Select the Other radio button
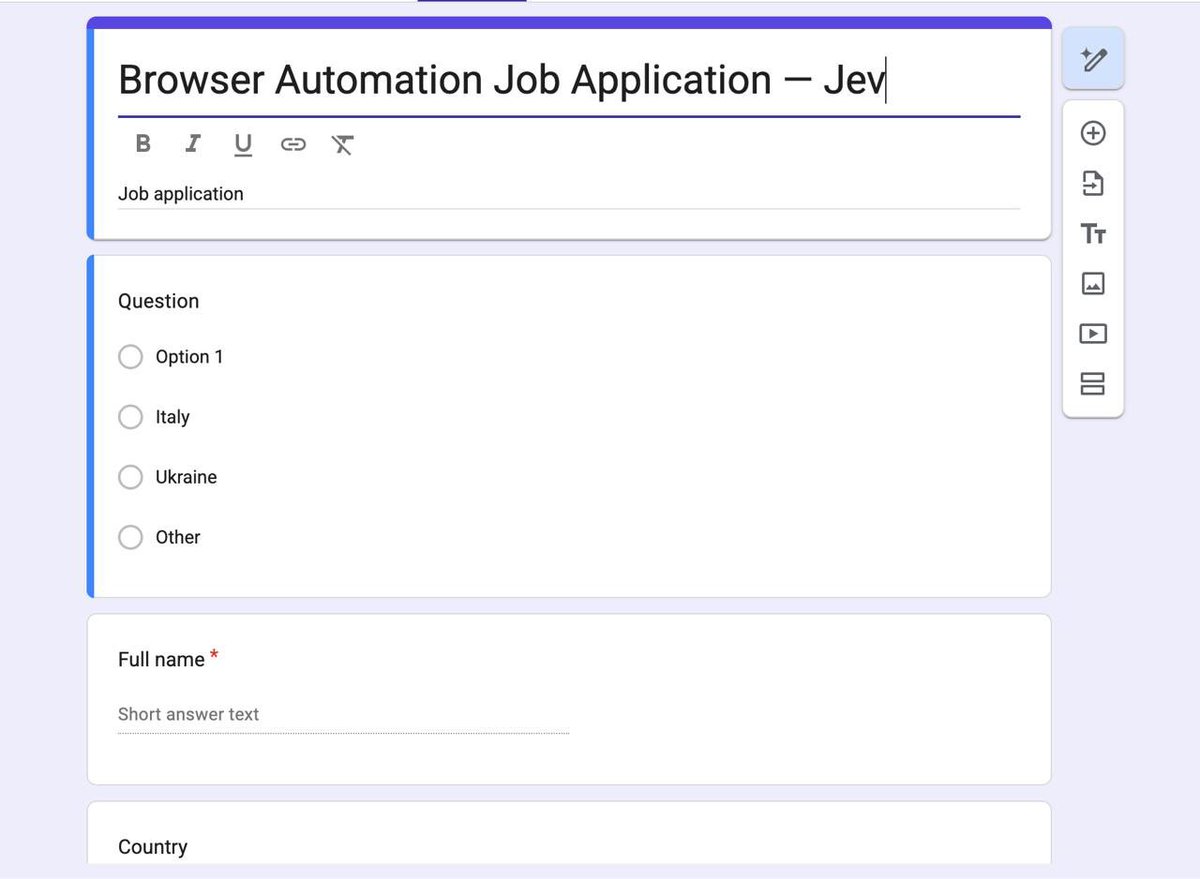Viewport: 1200px width, 879px height. [x=130, y=537]
